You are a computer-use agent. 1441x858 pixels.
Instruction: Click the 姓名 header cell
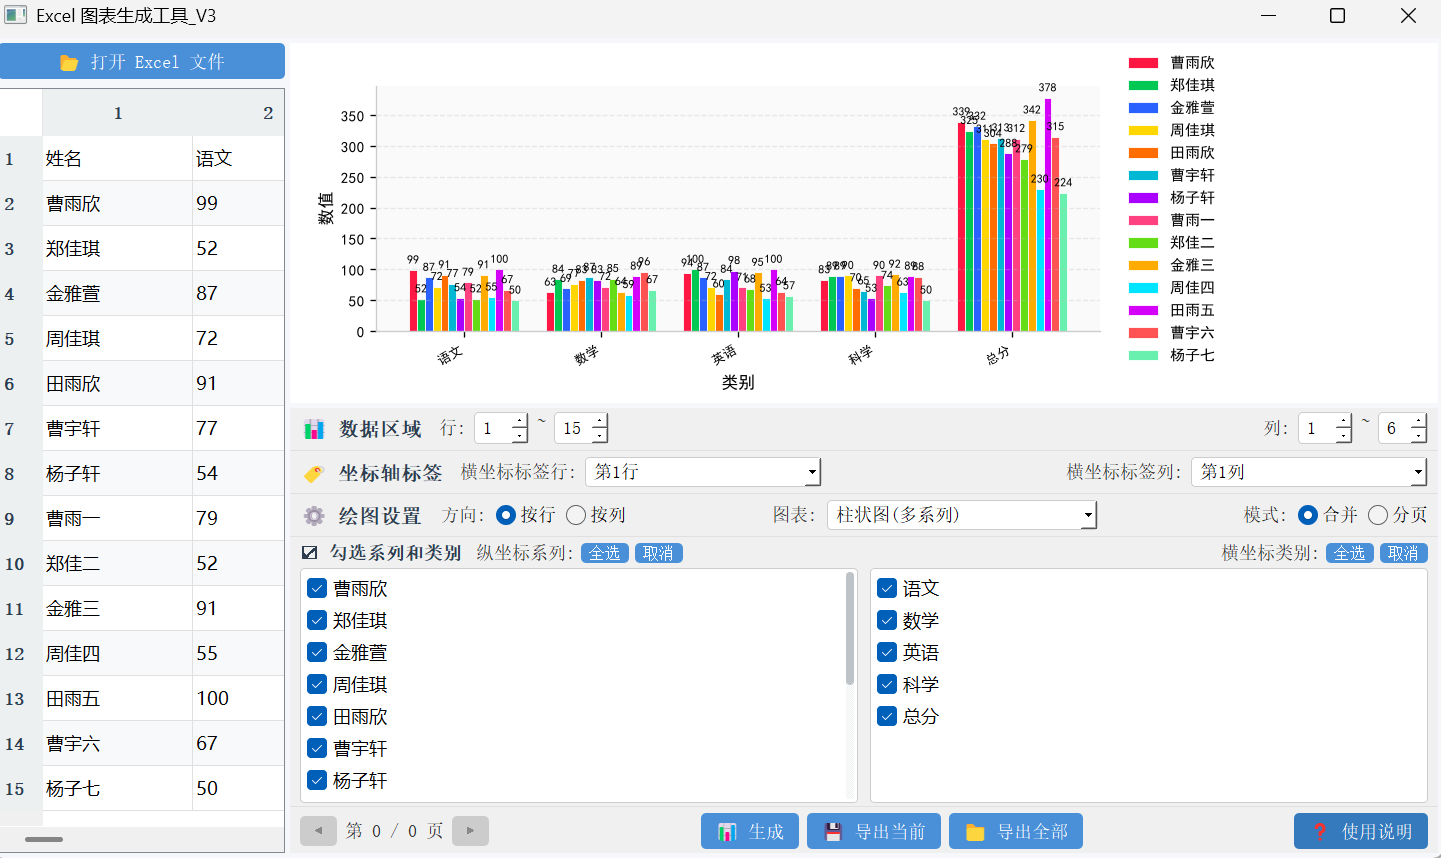pyautogui.click(x=118, y=158)
